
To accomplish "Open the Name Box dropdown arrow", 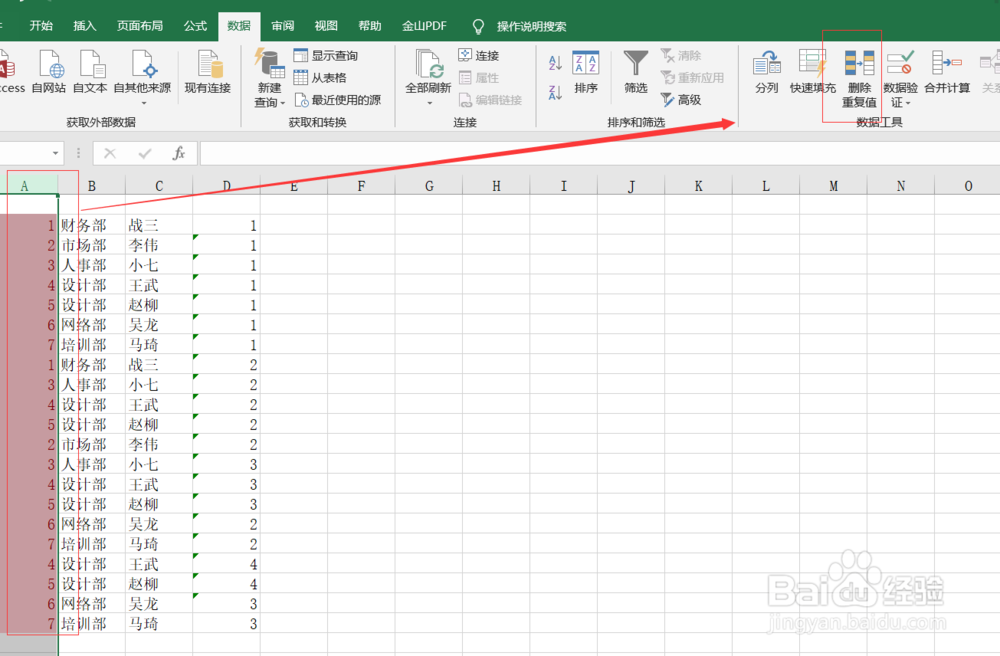I will [x=55, y=153].
